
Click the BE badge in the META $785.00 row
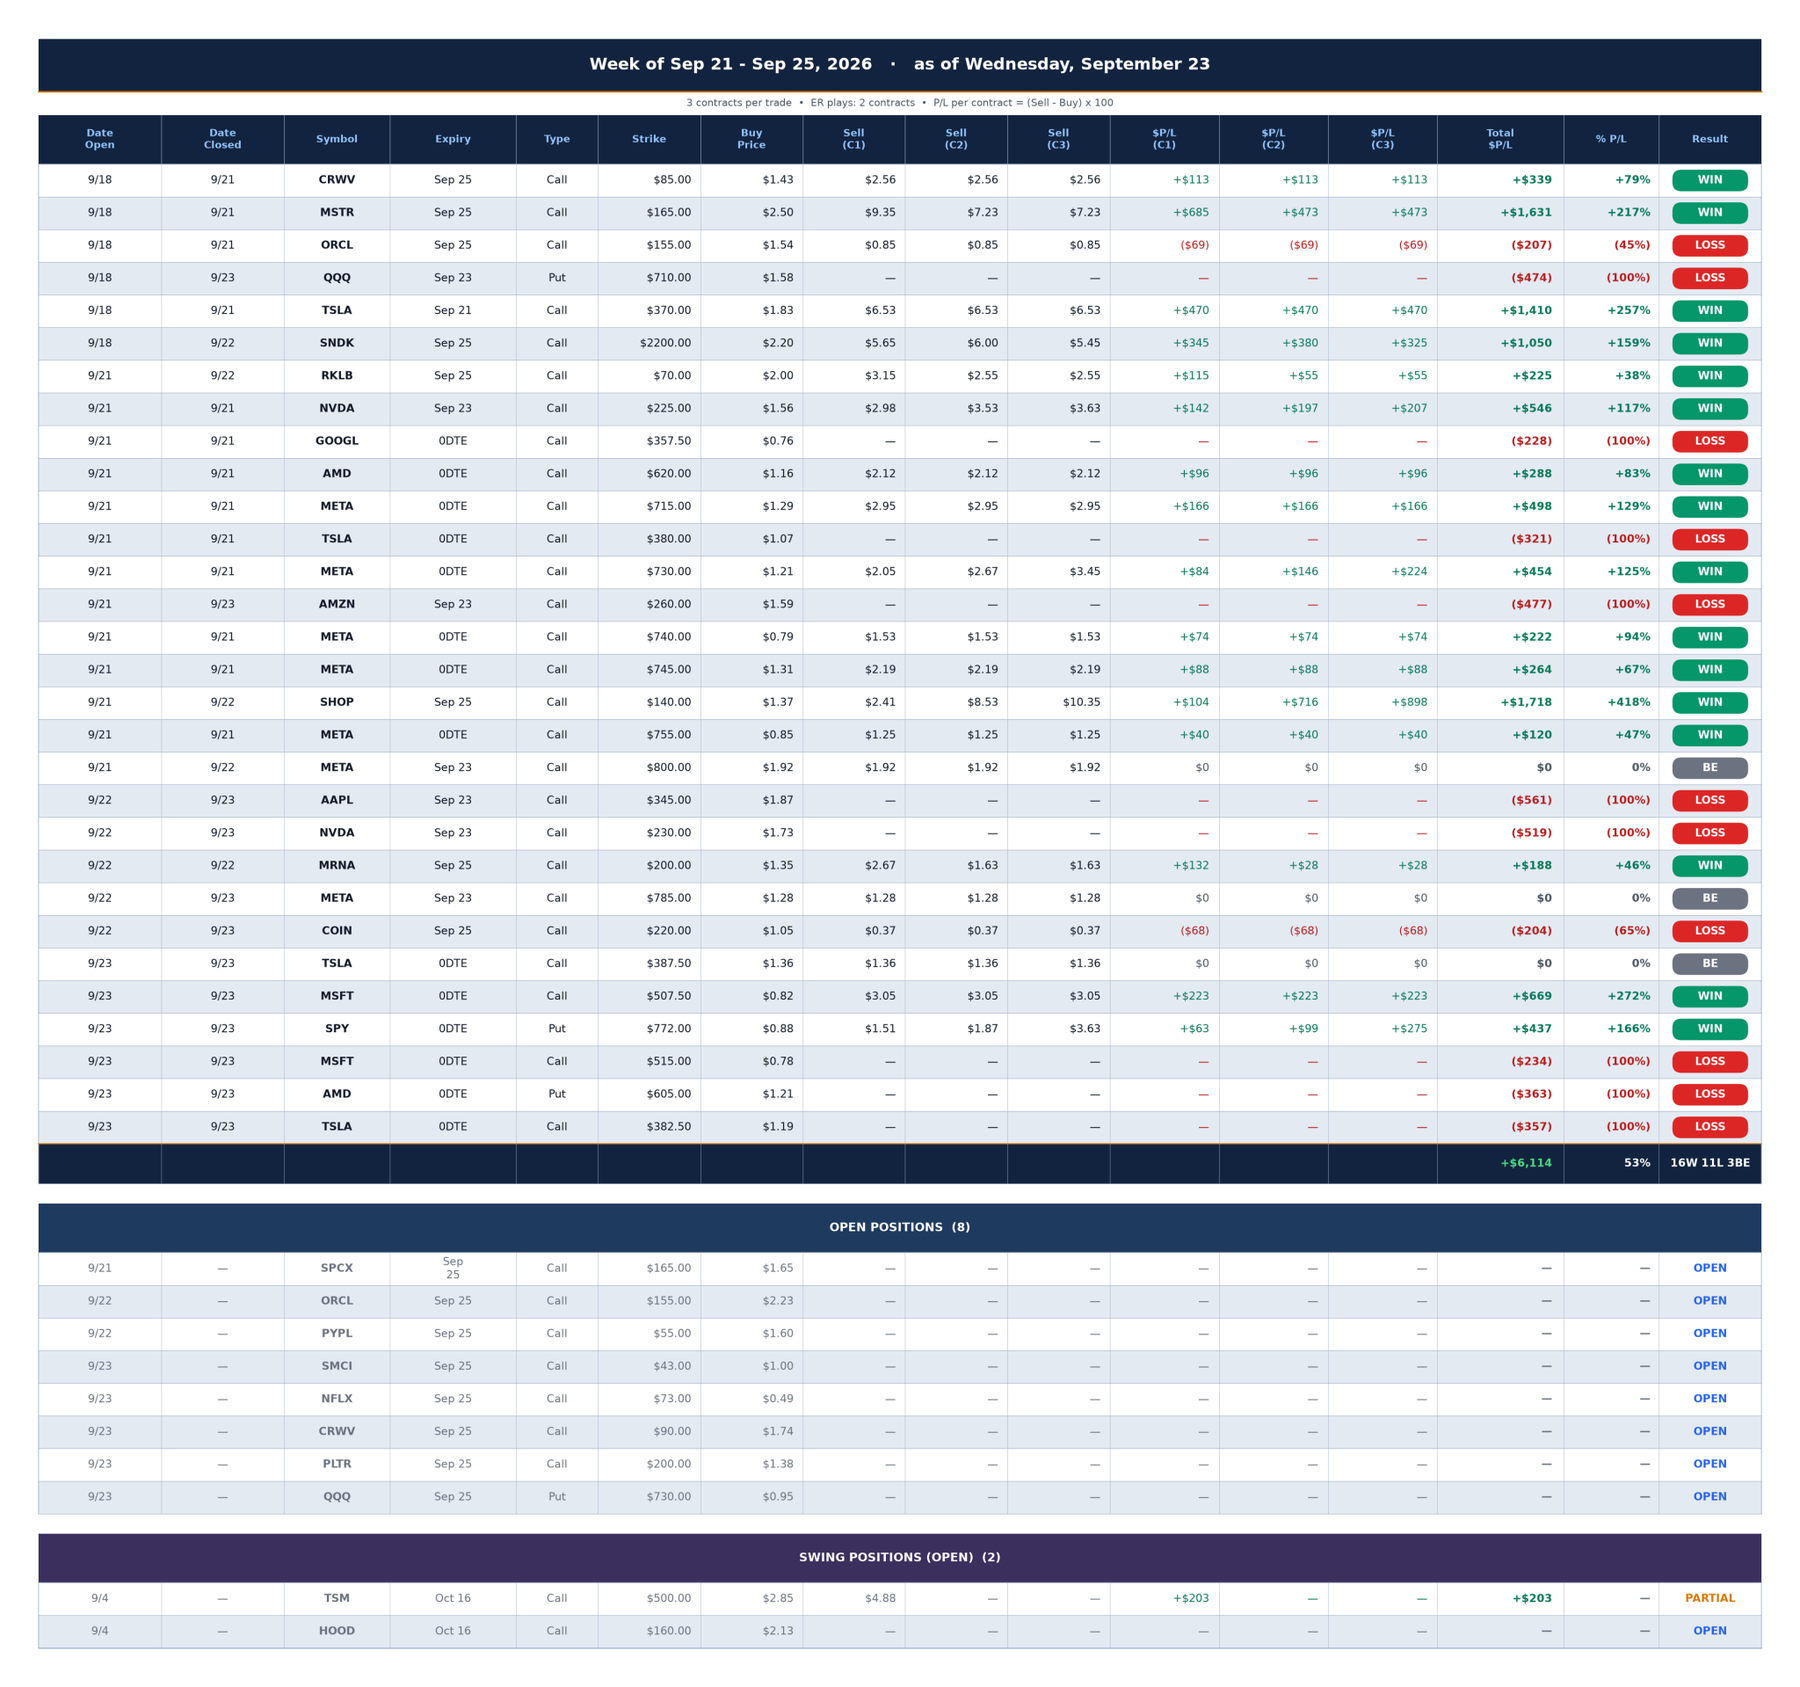pos(1710,898)
